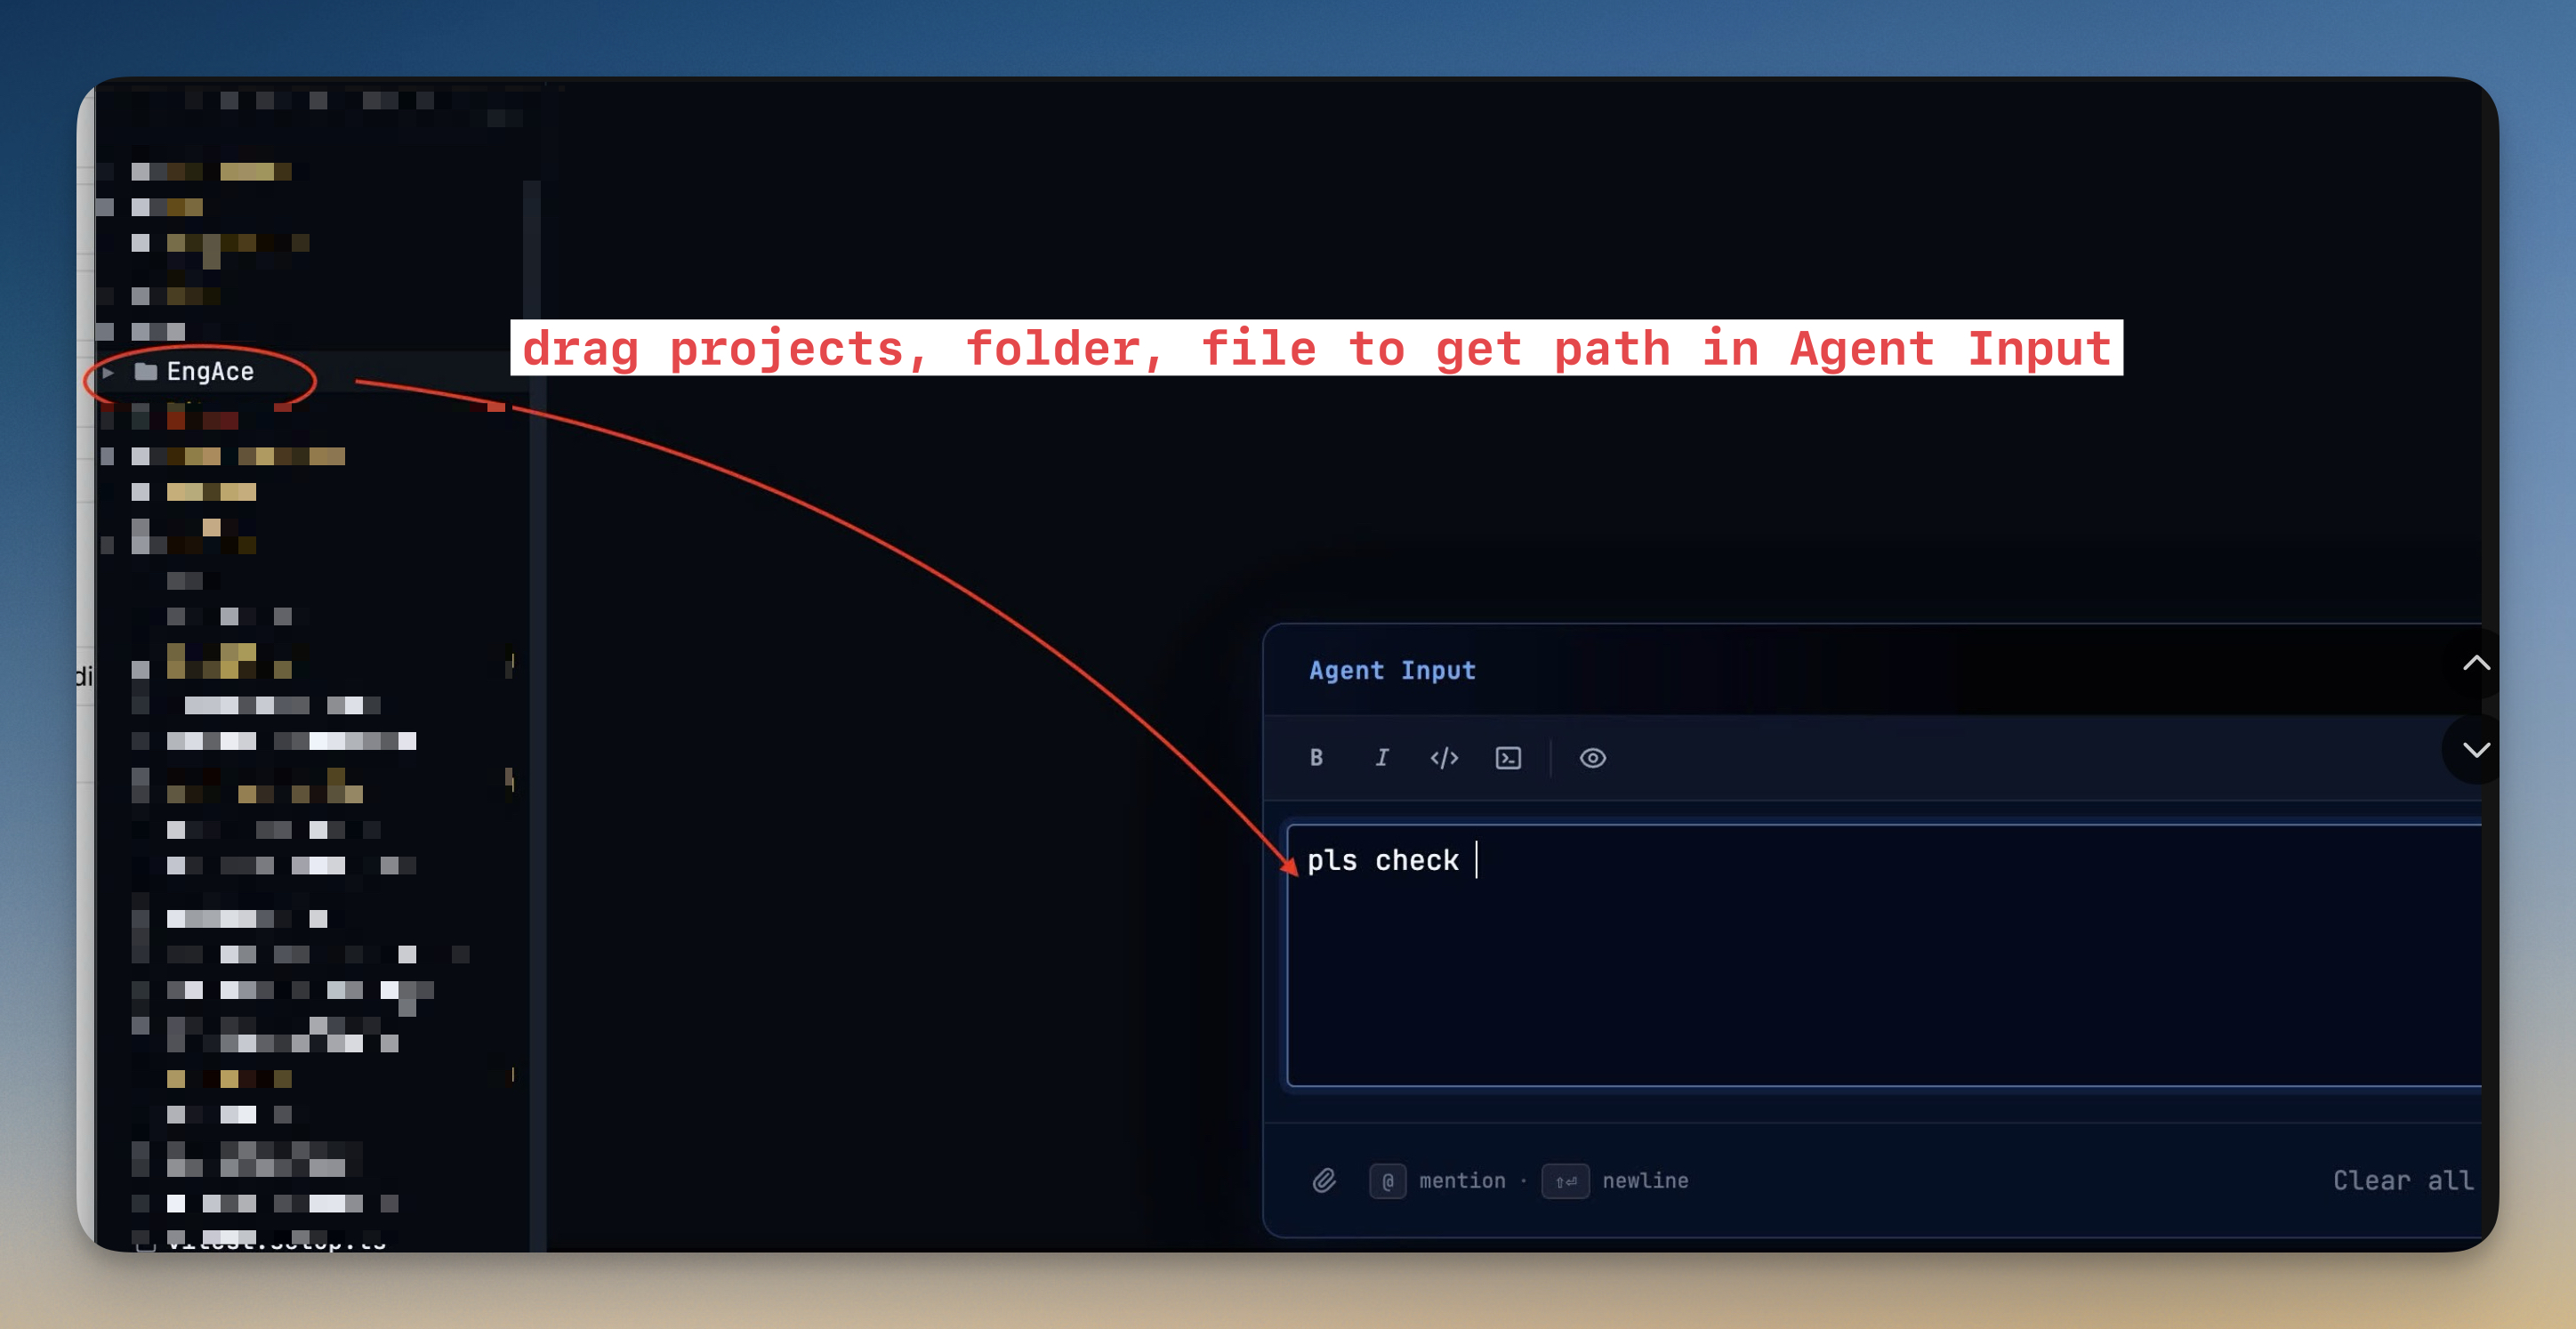Click the @ mention icon near the bottom

coord(1388,1181)
